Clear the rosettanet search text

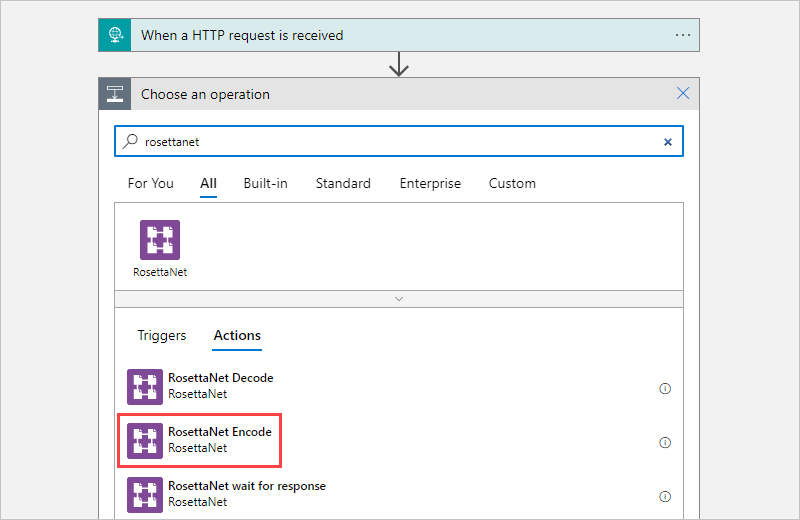pyautogui.click(x=668, y=142)
